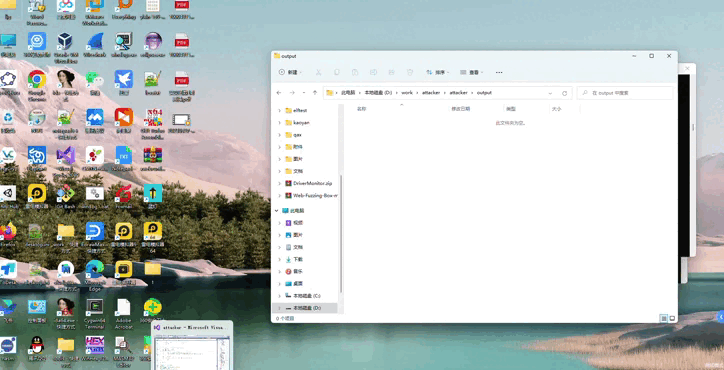The image size is (724, 370).
Task: Select the WeChat desktop icon
Action: coord(95,83)
